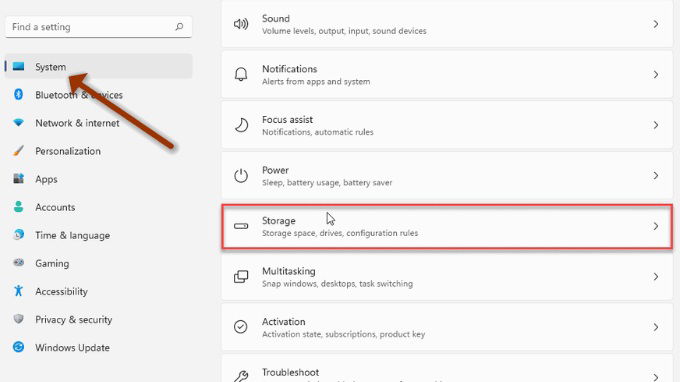Expand the Sound settings chevron
Image resolution: width=680 pixels, height=382 pixels.
pos(656,24)
